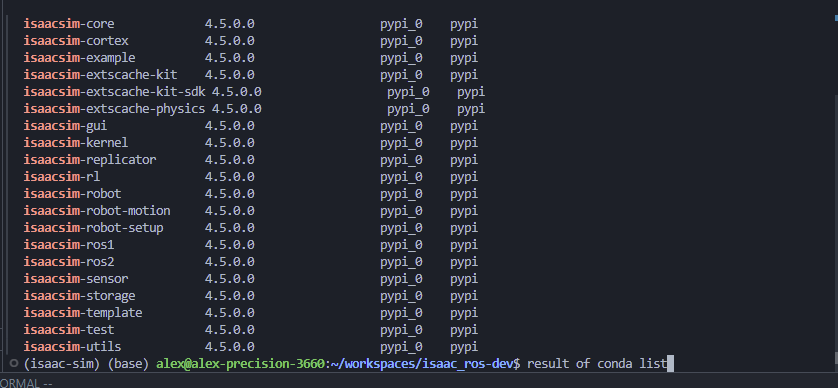Click the pypi channel on the isaacsim-template row
The height and width of the screenshot is (388, 838).
[x=464, y=313]
